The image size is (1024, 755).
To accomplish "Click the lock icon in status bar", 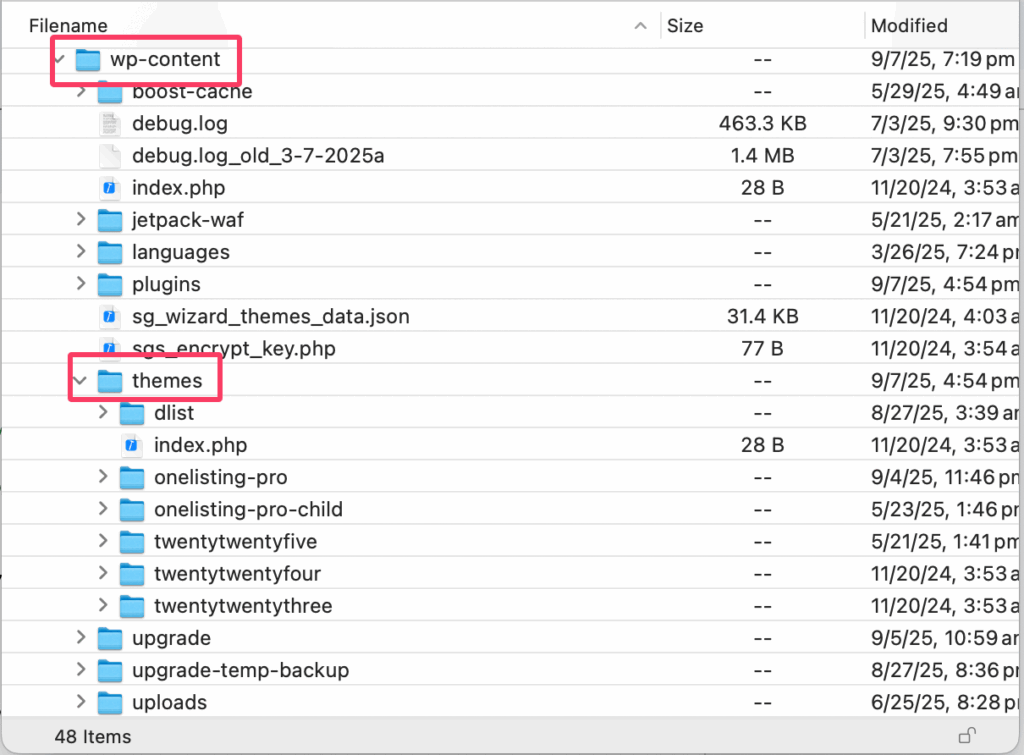I will (966, 737).
